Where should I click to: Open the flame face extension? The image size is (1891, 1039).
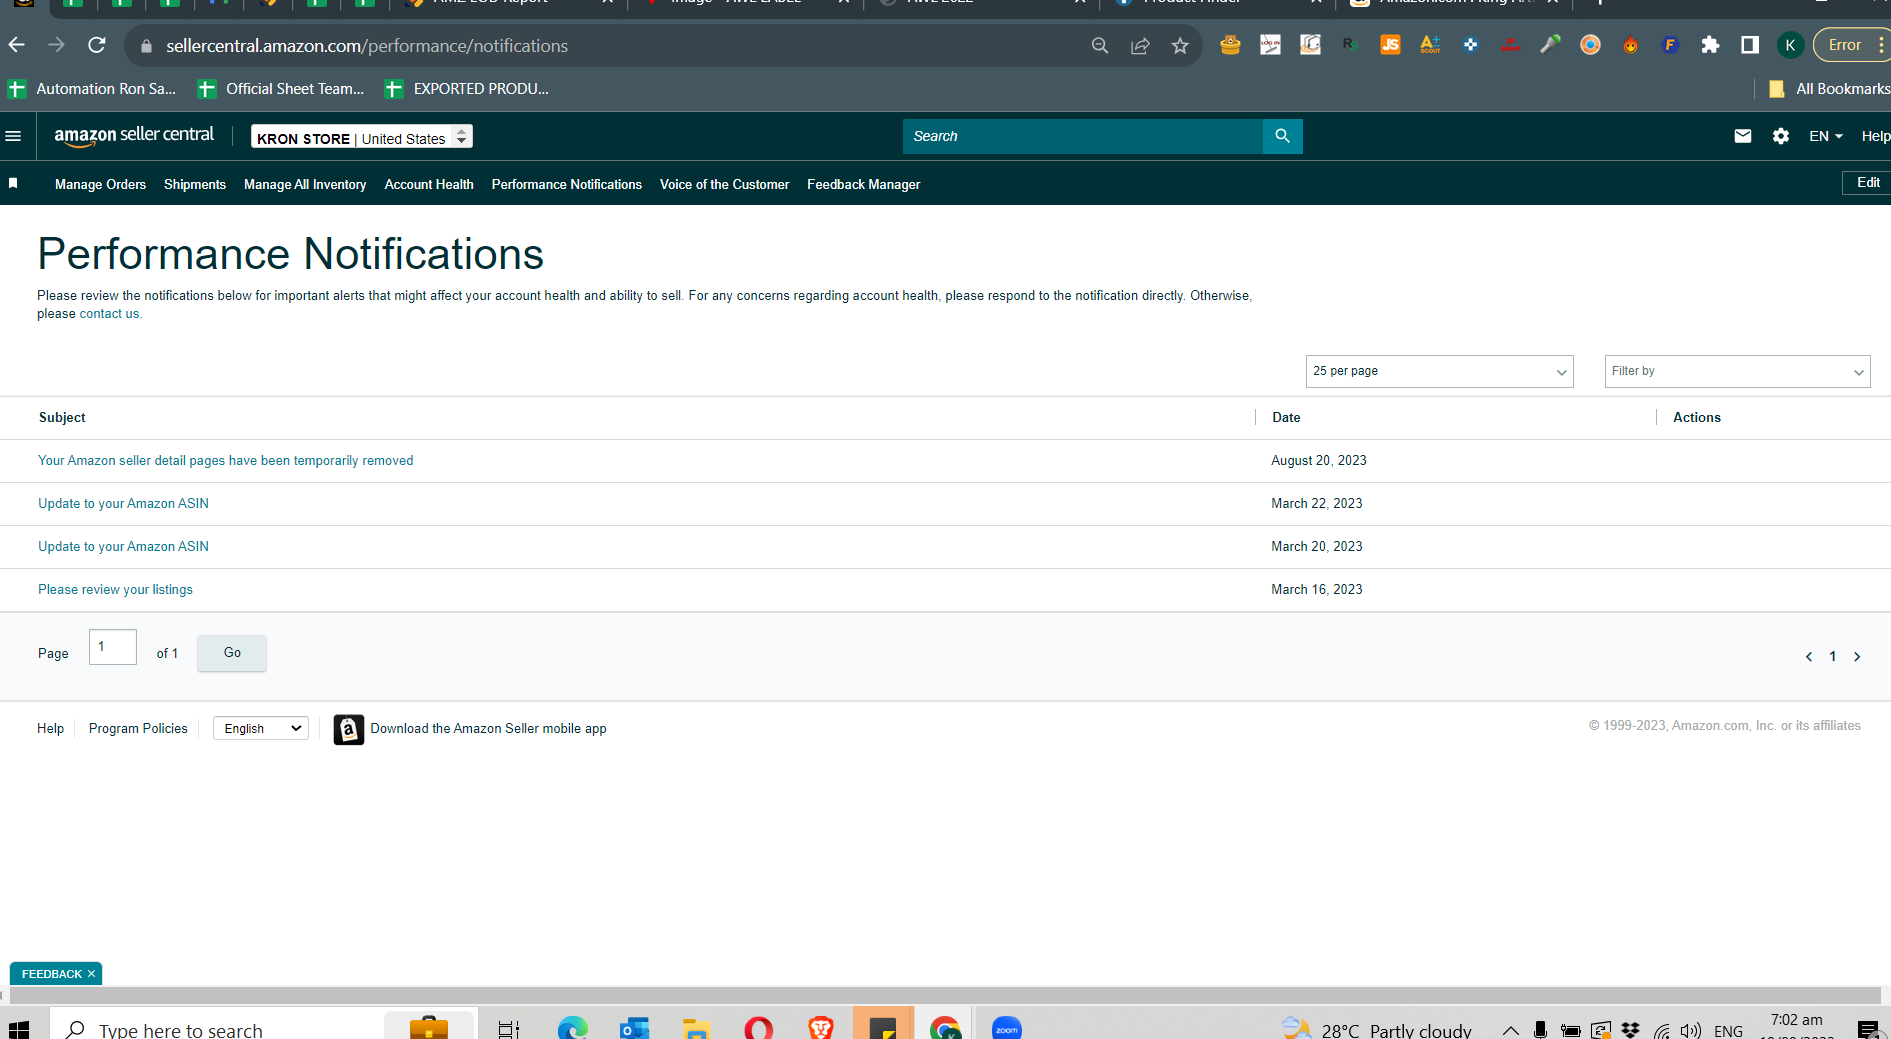[x=1630, y=45]
